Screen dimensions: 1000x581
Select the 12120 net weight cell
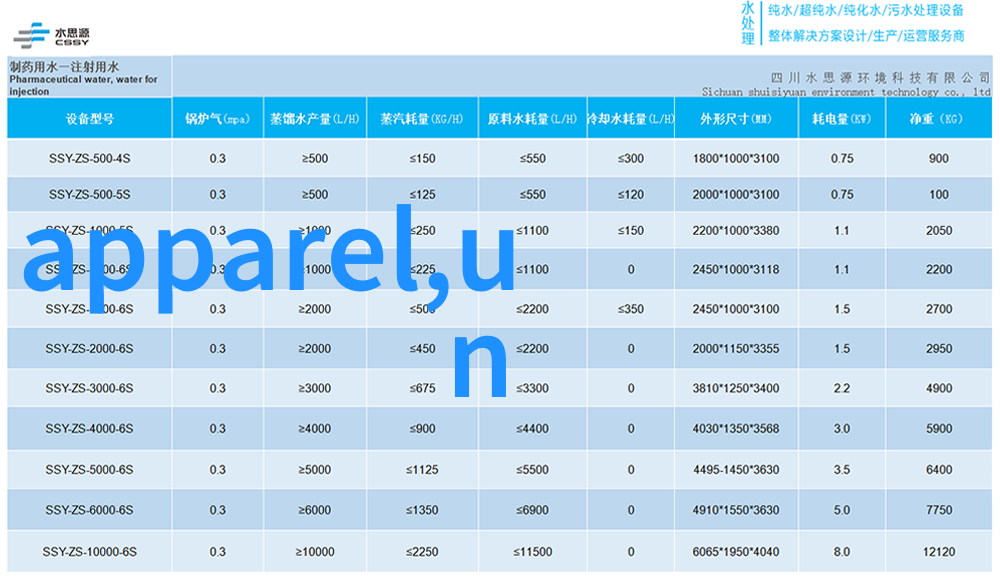pos(938,551)
